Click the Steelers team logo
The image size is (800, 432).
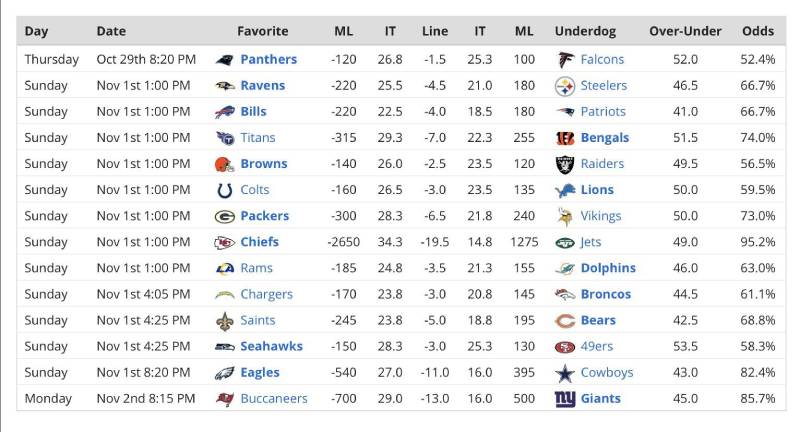[566, 86]
